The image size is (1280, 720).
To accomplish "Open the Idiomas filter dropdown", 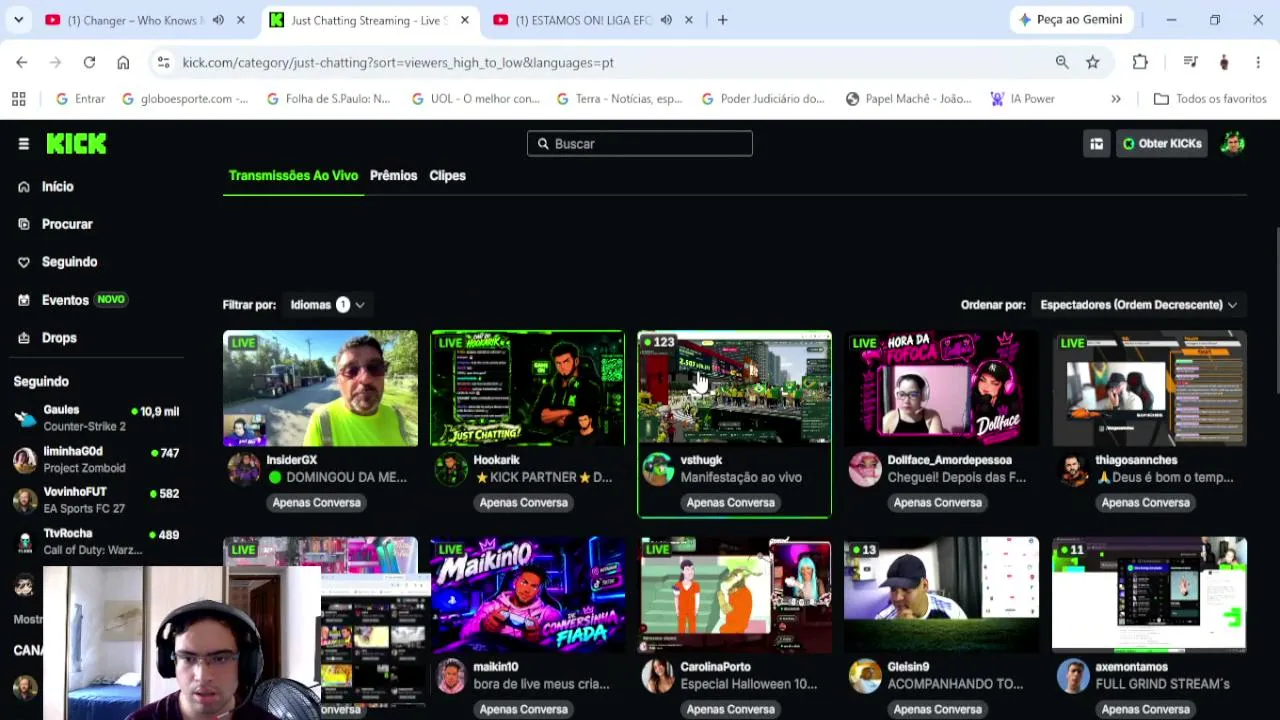I will pyautogui.click(x=327, y=305).
